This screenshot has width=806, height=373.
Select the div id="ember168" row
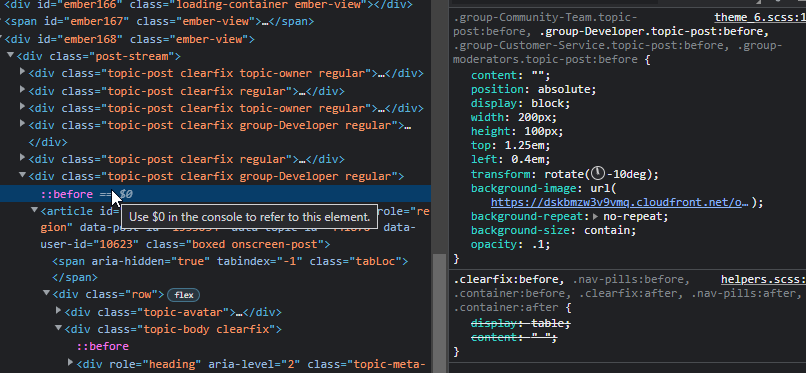tap(130, 39)
